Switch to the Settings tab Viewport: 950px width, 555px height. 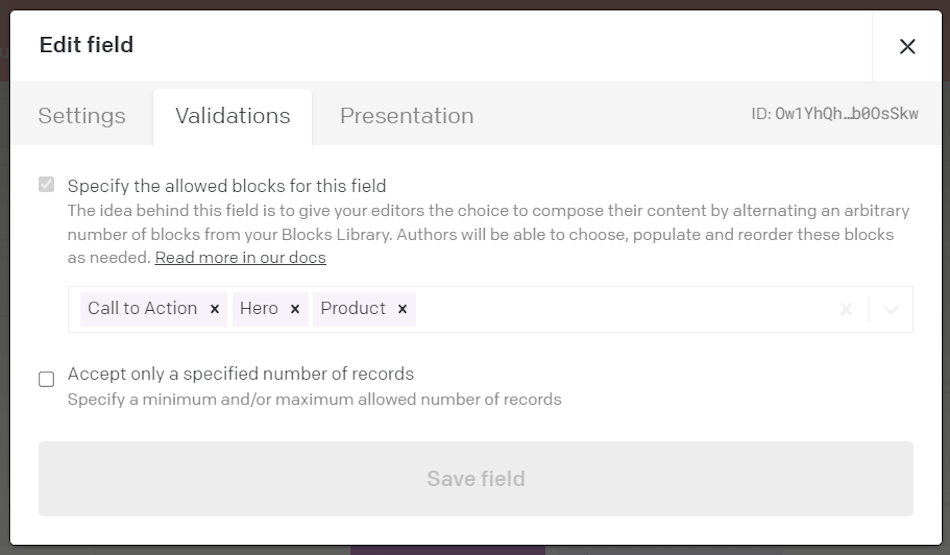tap(82, 116)
